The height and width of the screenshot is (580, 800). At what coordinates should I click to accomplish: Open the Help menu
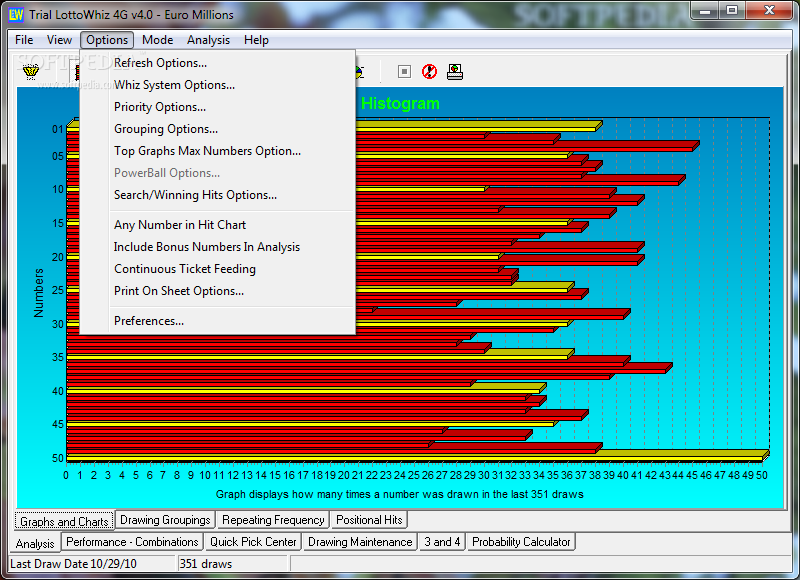click(x=256, y=40)
